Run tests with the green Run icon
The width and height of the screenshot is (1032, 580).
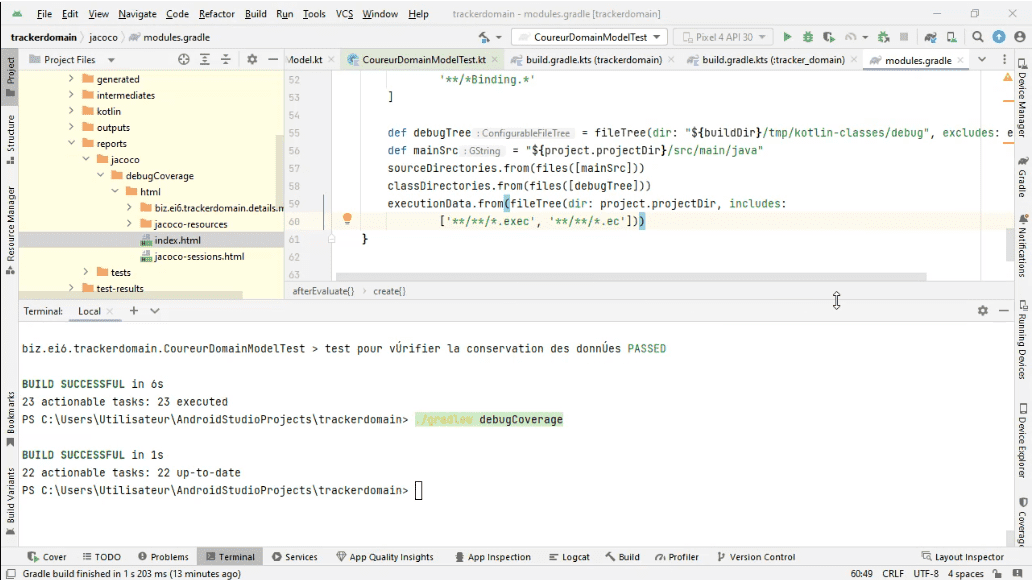787,36
